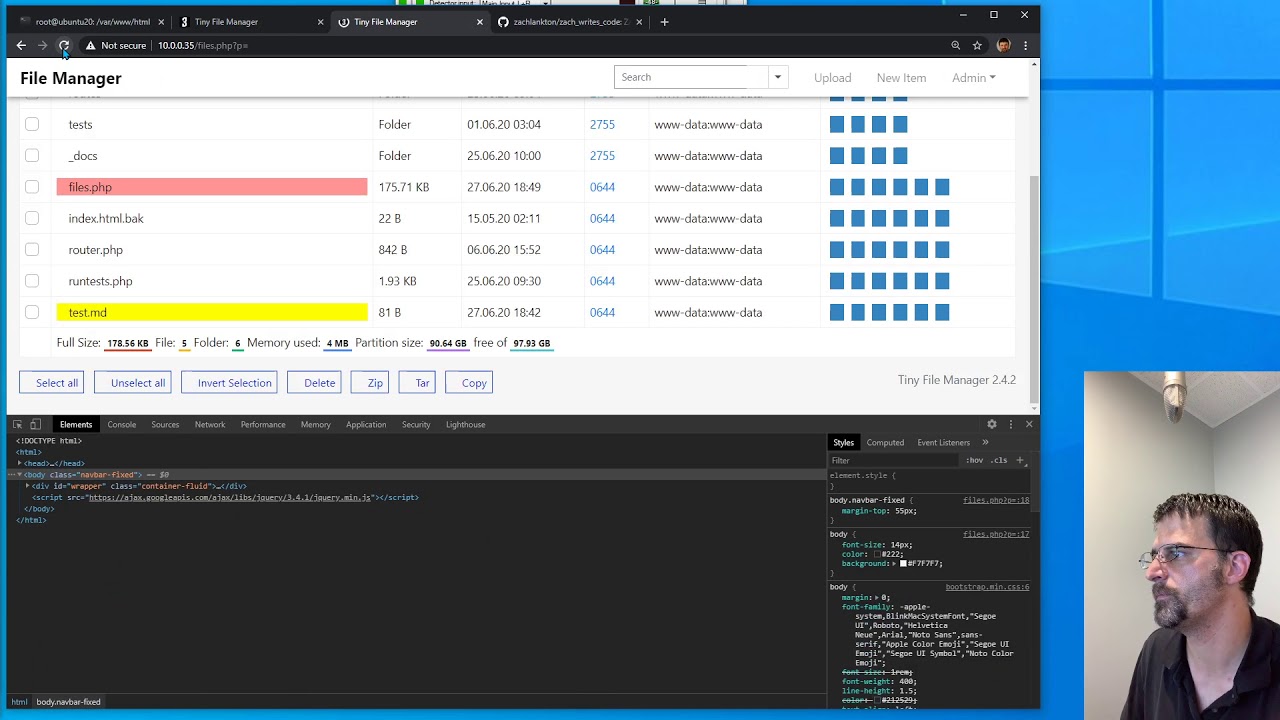Viewport: 1280px width, 720px height.
Task: Switch to the Lighthouse tab
Action: pyautogui.click(x=465, y=424)
